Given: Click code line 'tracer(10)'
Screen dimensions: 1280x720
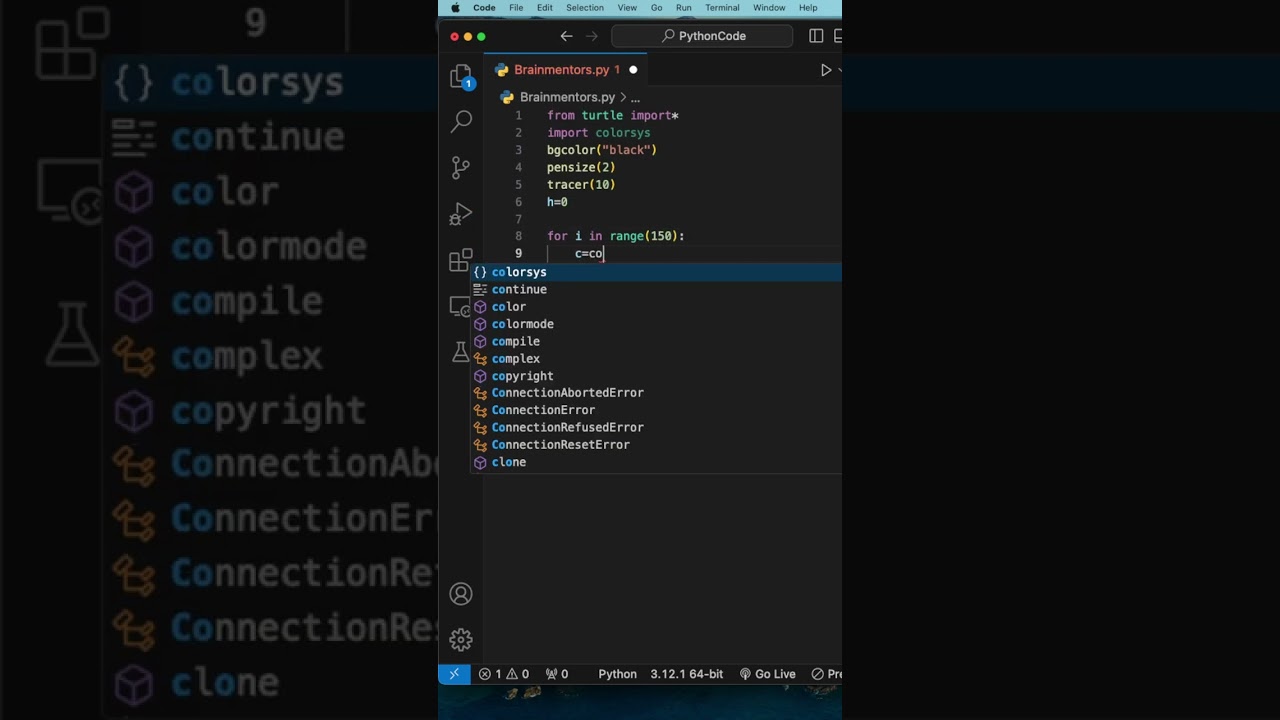Looking at the screenshot, I should tap(581, 185).
